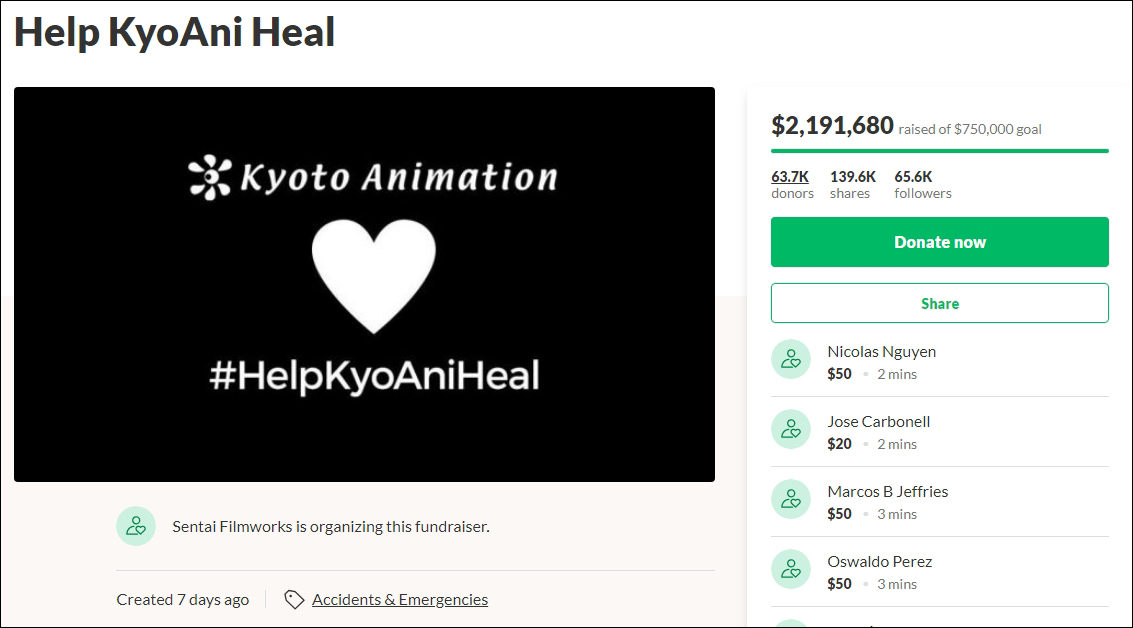
Task: Click the Created 7 days ago text
Action: pyautogui.click(x=183, y=600)
